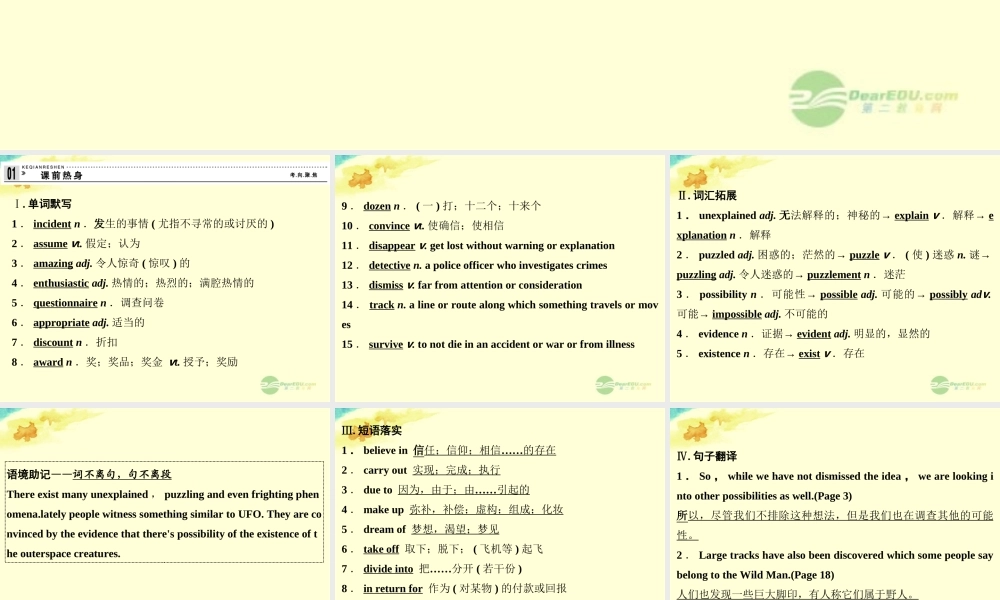Click the Ⅰ. 单词默写 heading
This screenshot has width=1000, height=600.
pyautogui.click(x=43, y=204)
